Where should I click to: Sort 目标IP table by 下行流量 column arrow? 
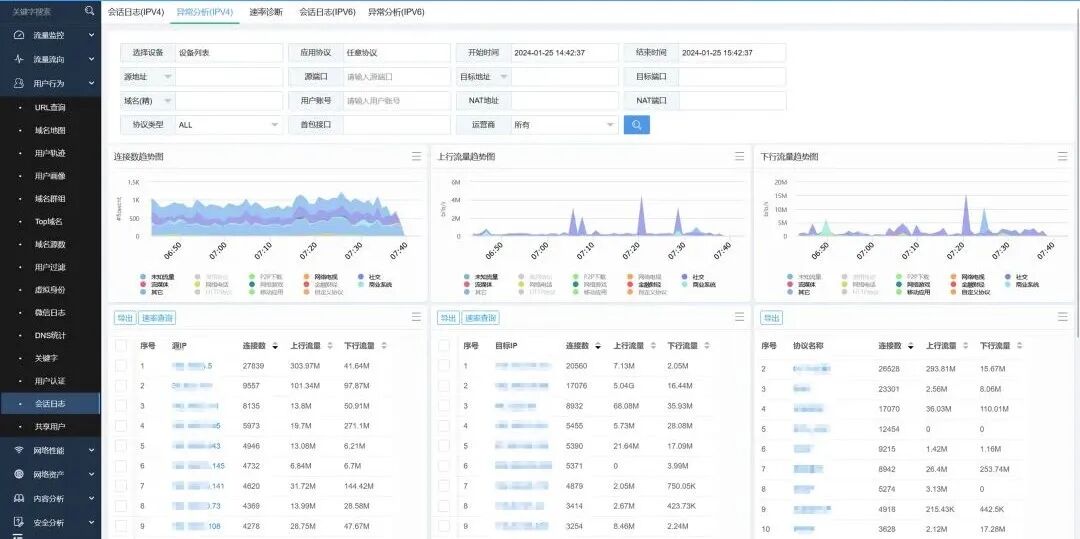(707, 346)
